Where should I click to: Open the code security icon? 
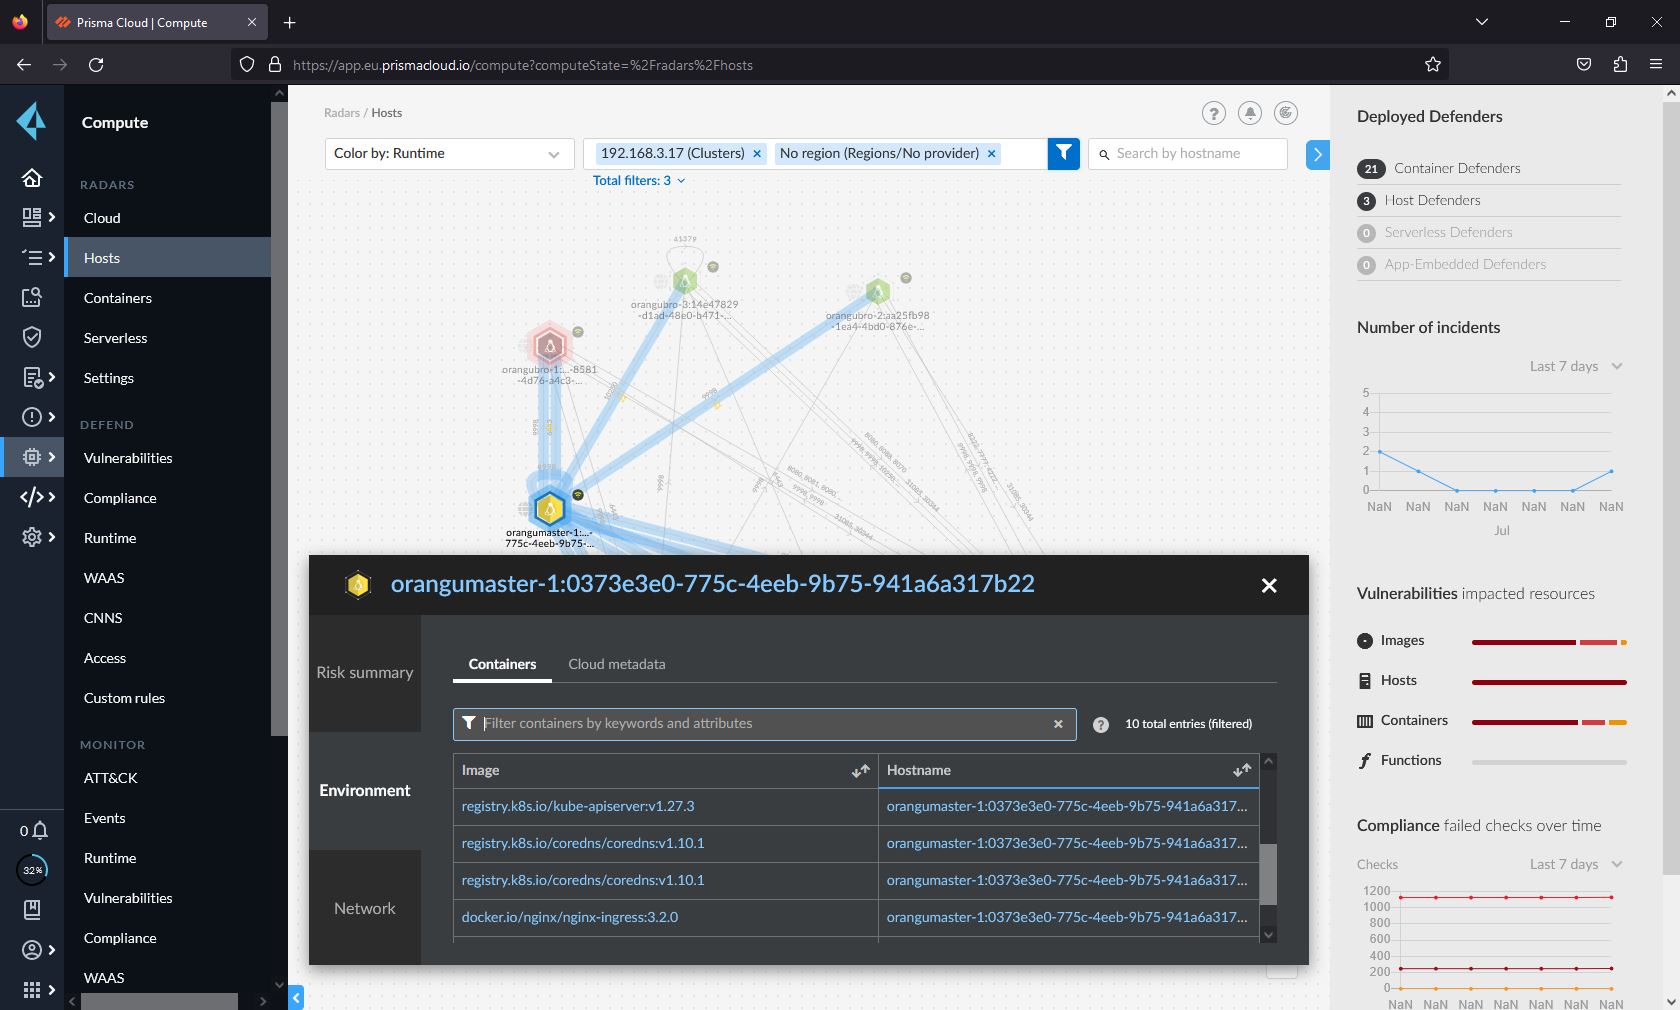click(32, 497)
